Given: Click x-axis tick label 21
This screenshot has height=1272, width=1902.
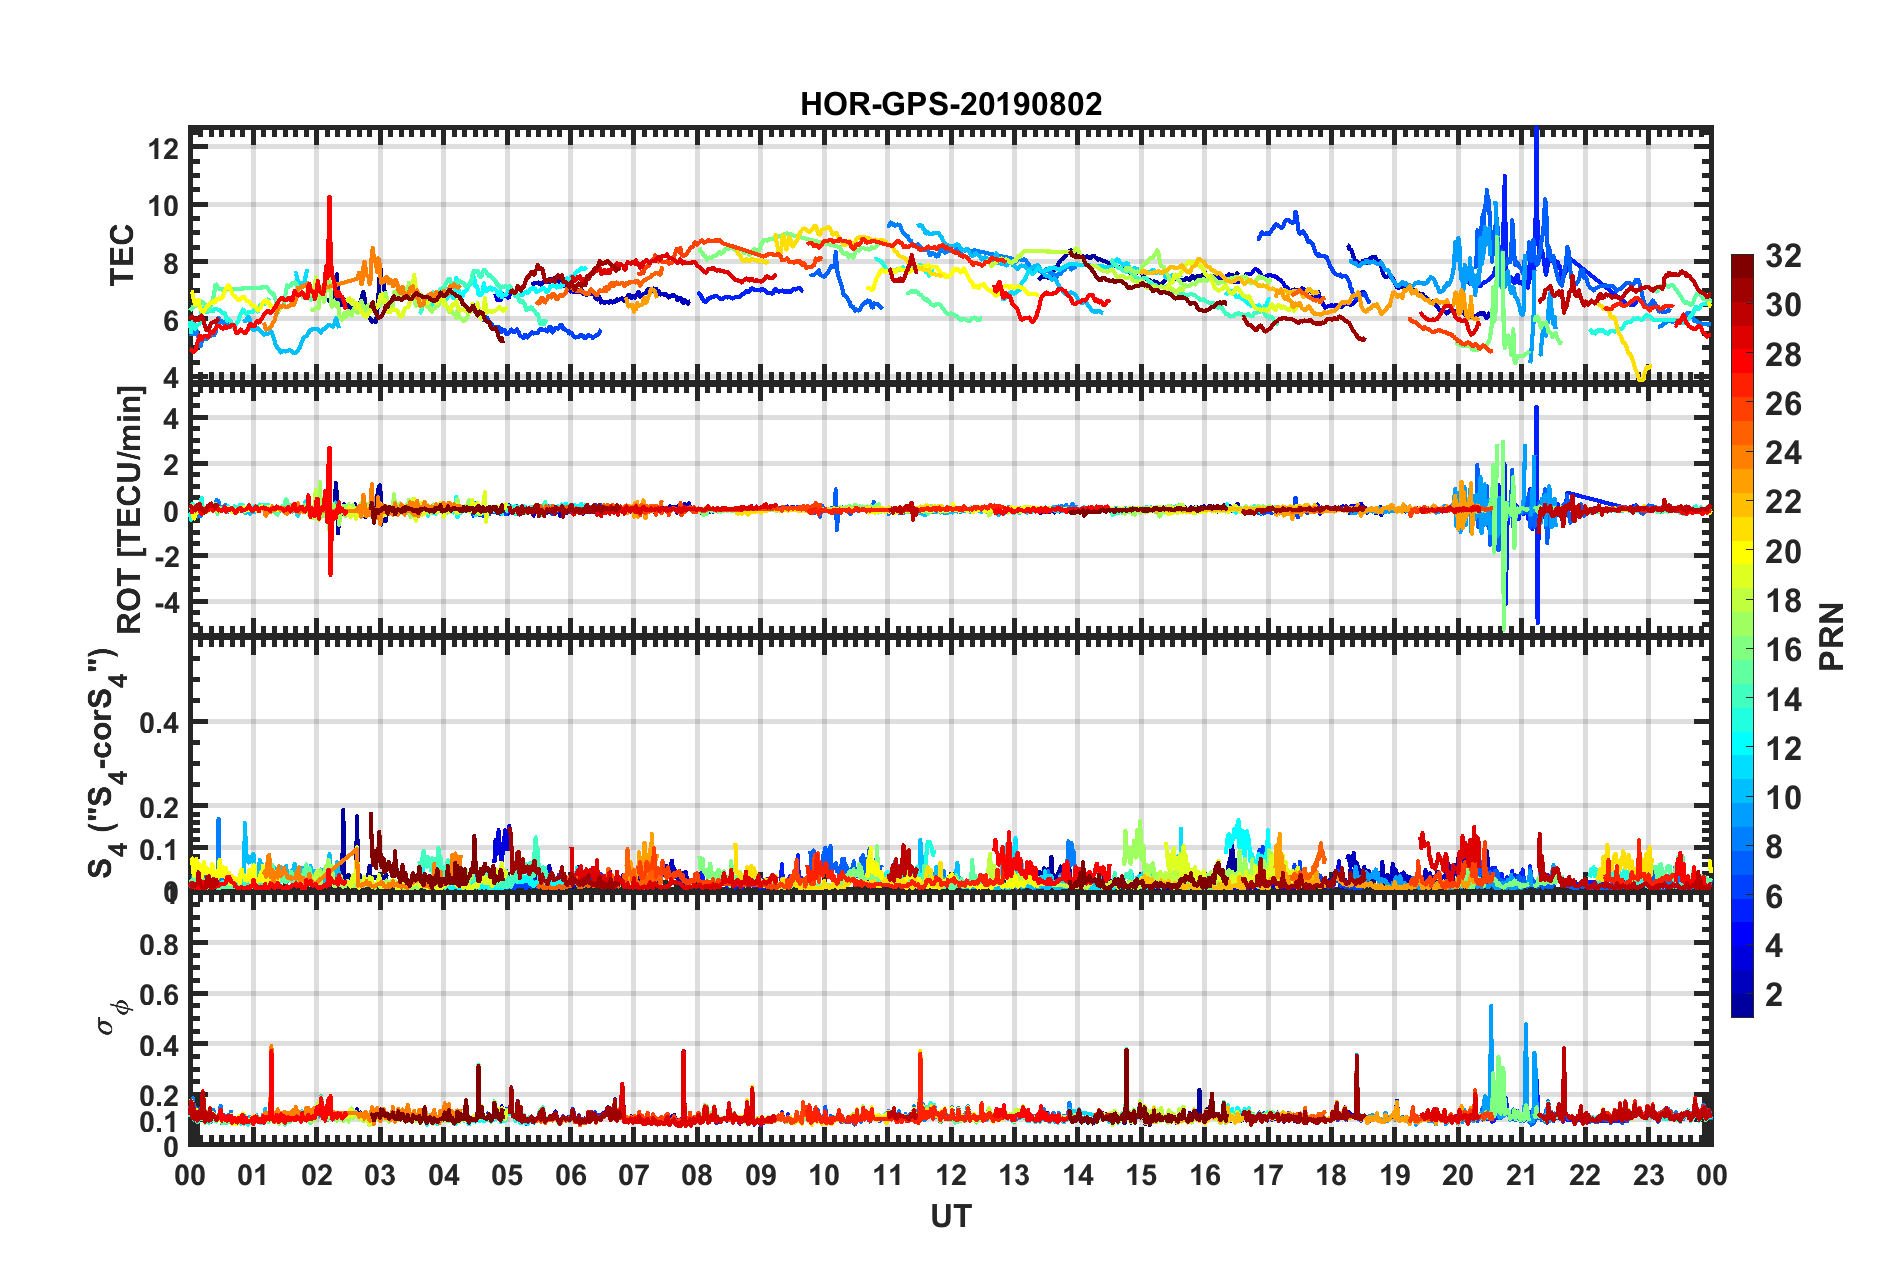Looking at the screenshot, I should tap(1521, 1175).
